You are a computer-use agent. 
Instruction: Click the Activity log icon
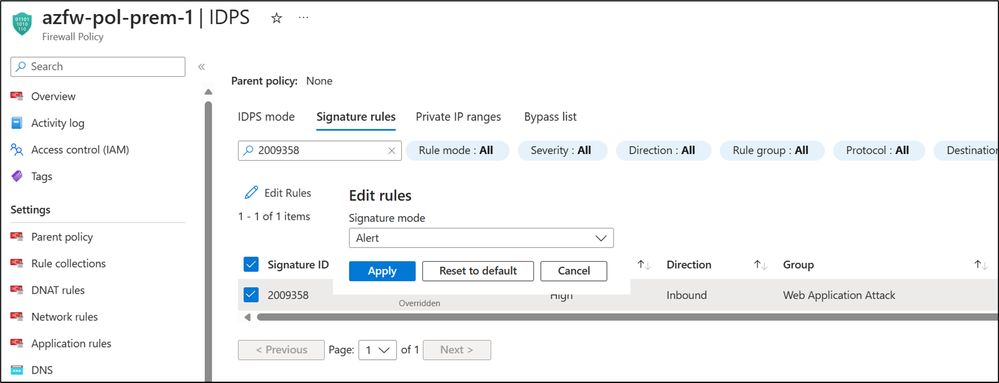(17, 123)
